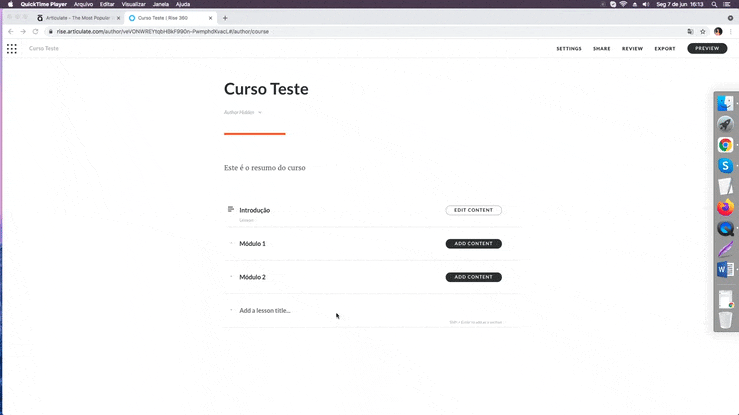
Task: Click Add Content for Módulo 2
Action: pyautogui.click(x=473, y=277)
